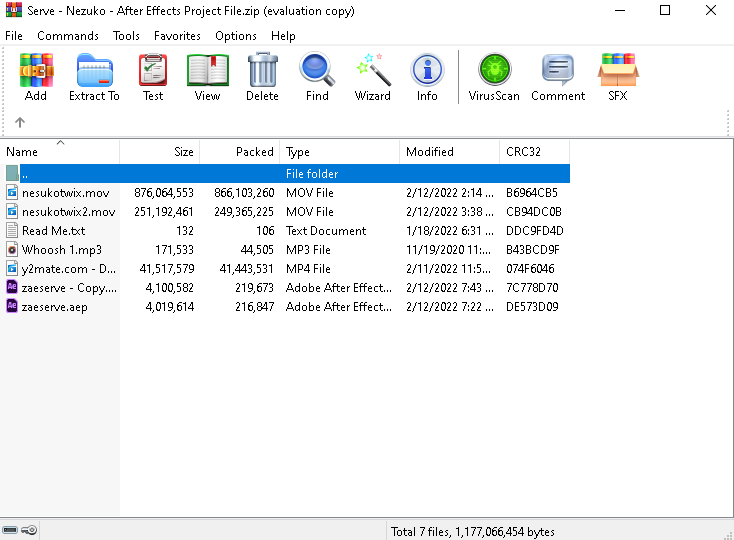
Task: Sort files by Type column header
Action: (339, 152)
